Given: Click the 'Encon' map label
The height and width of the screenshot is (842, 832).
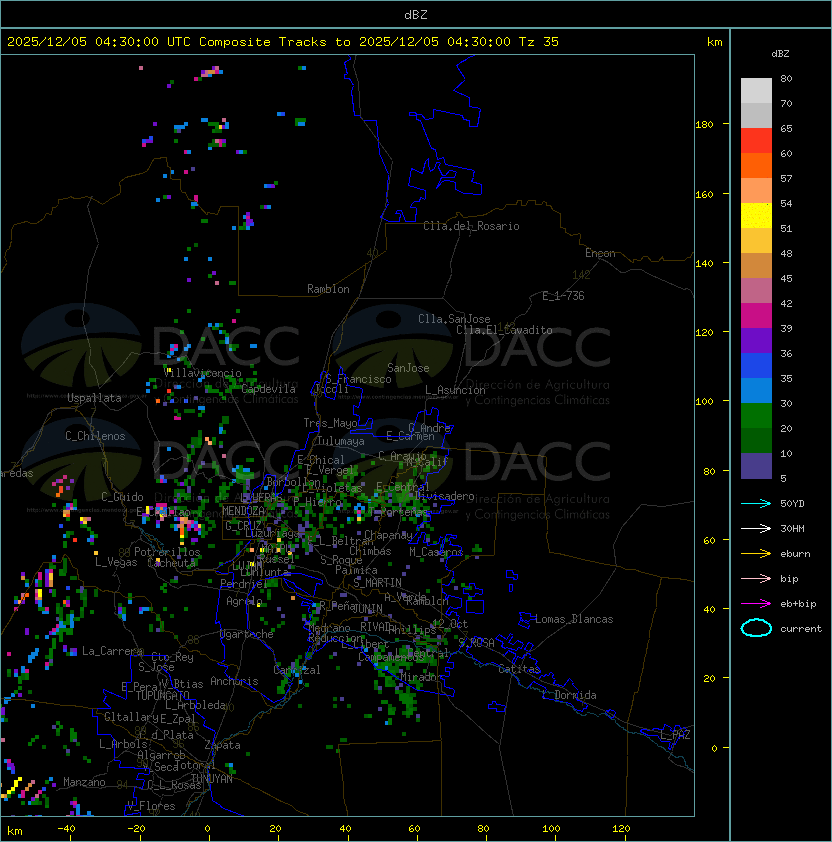Looking at the screenshot, I should 600,253.
